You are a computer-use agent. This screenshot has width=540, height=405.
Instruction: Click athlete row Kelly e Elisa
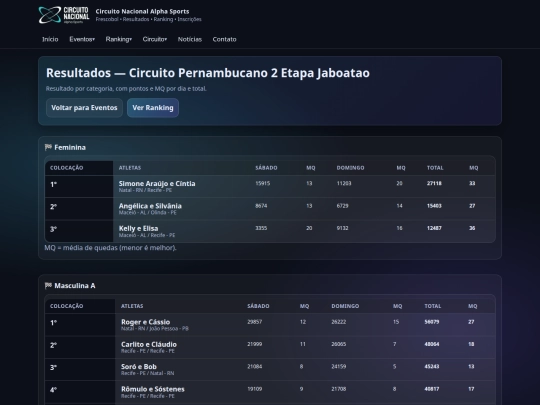[x=270, y=231]
